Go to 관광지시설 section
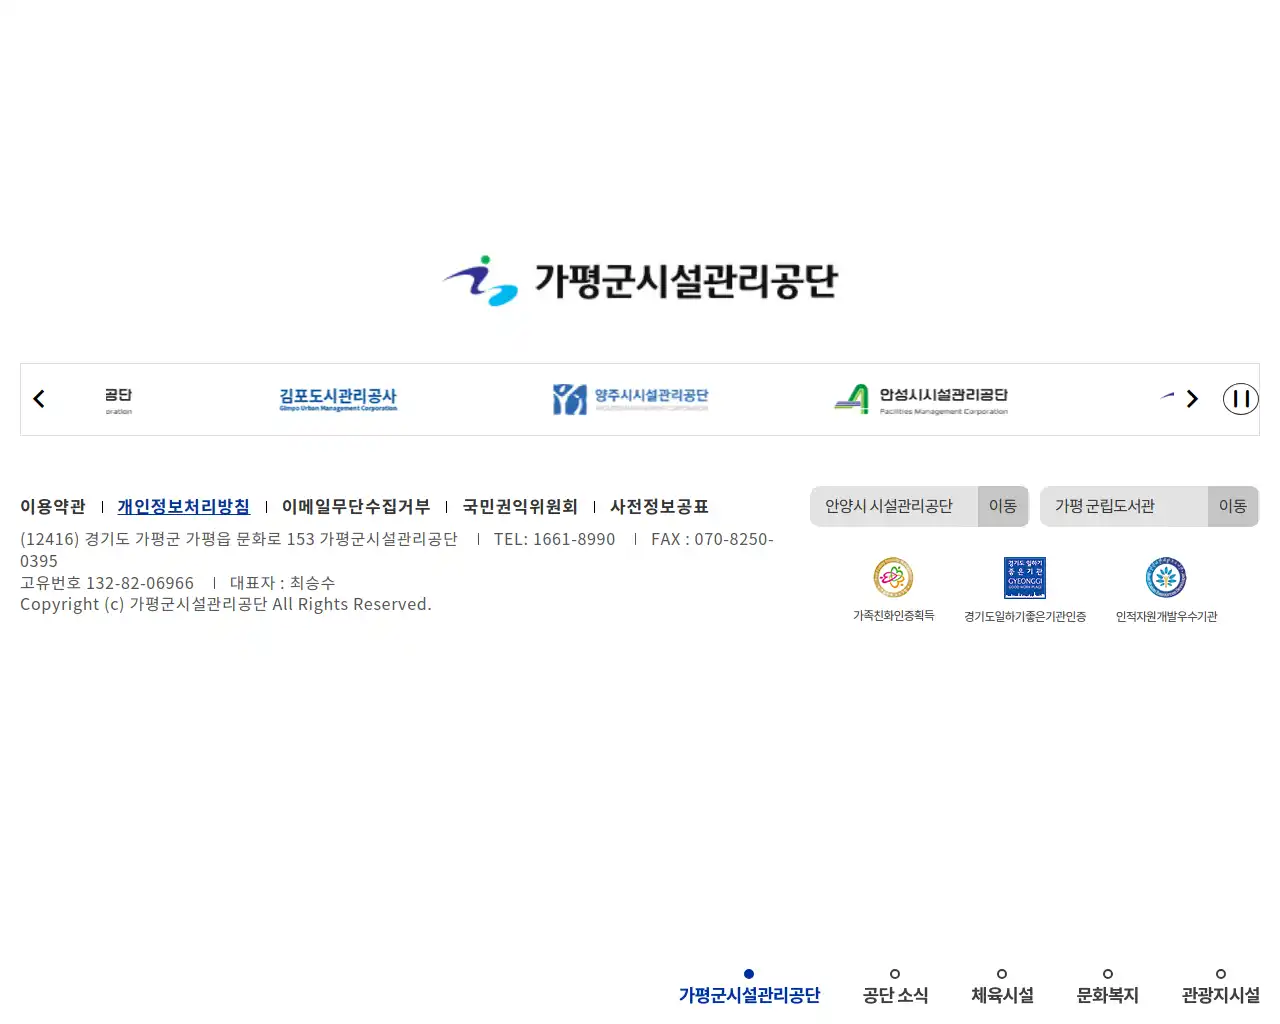This screenshot has width=1280, height=1024. [x=1220, y=987]
